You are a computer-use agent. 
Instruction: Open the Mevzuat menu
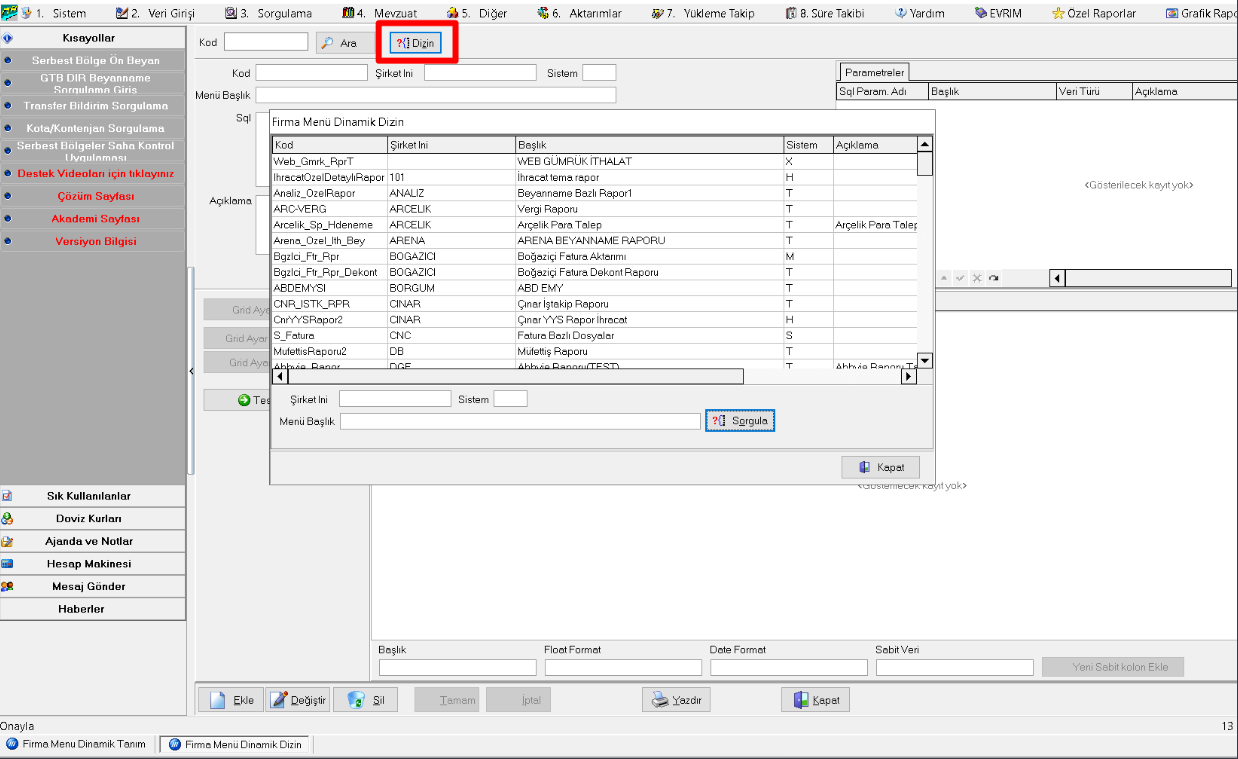tap(385, 13)
